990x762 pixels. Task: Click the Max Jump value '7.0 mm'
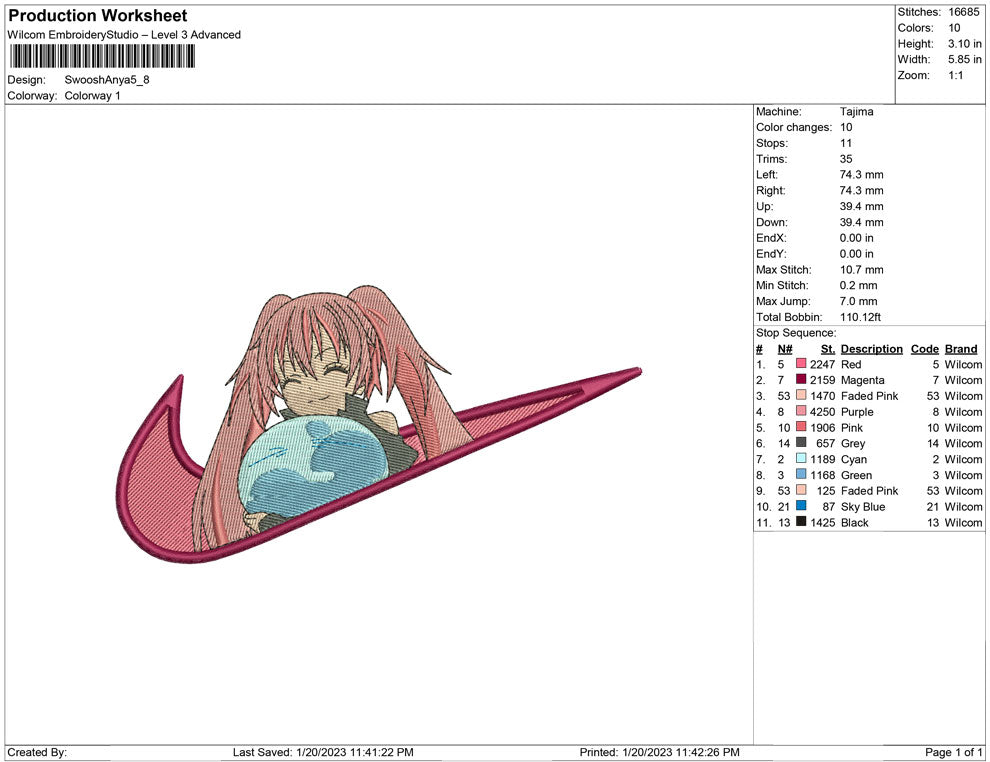[858, 301]
